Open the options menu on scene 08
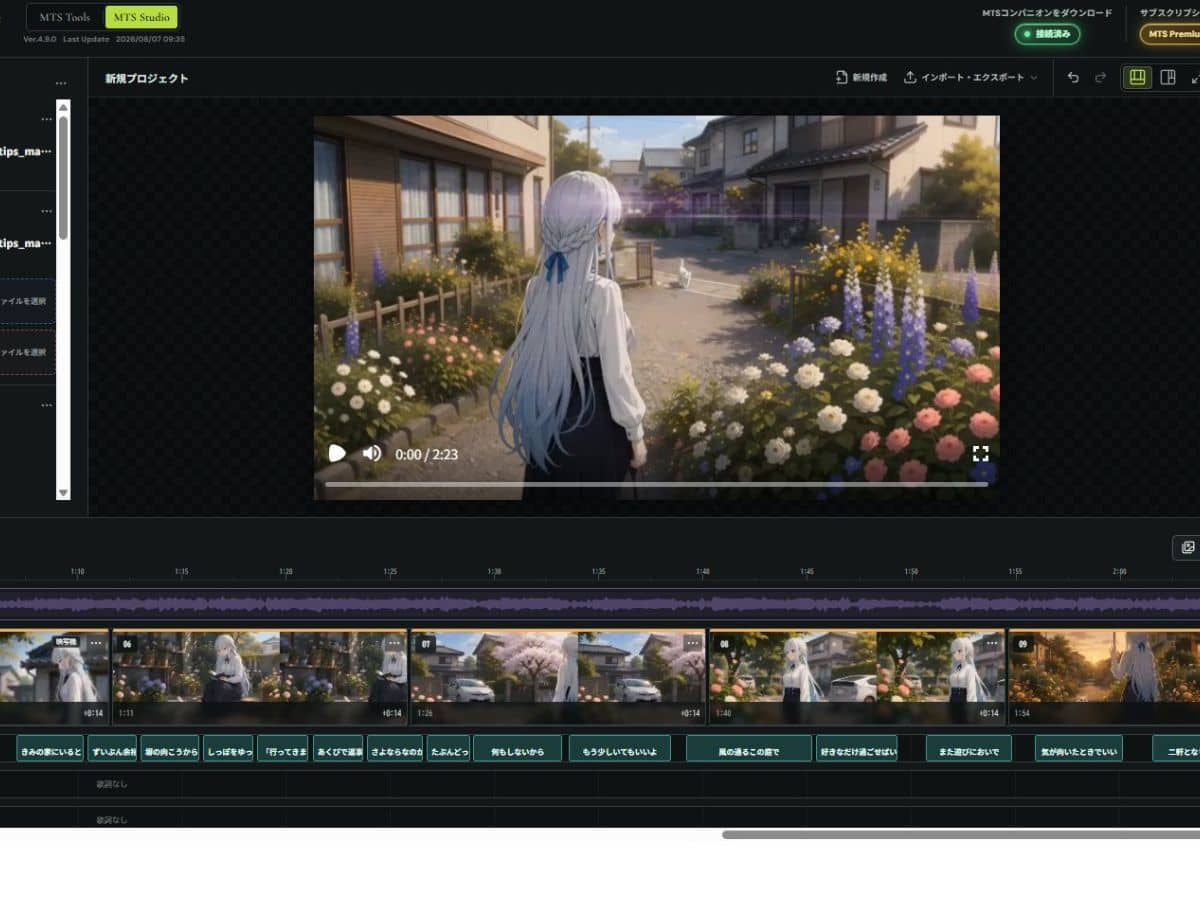The height and width of the screenshot is (900, 1200). (990, 644)
